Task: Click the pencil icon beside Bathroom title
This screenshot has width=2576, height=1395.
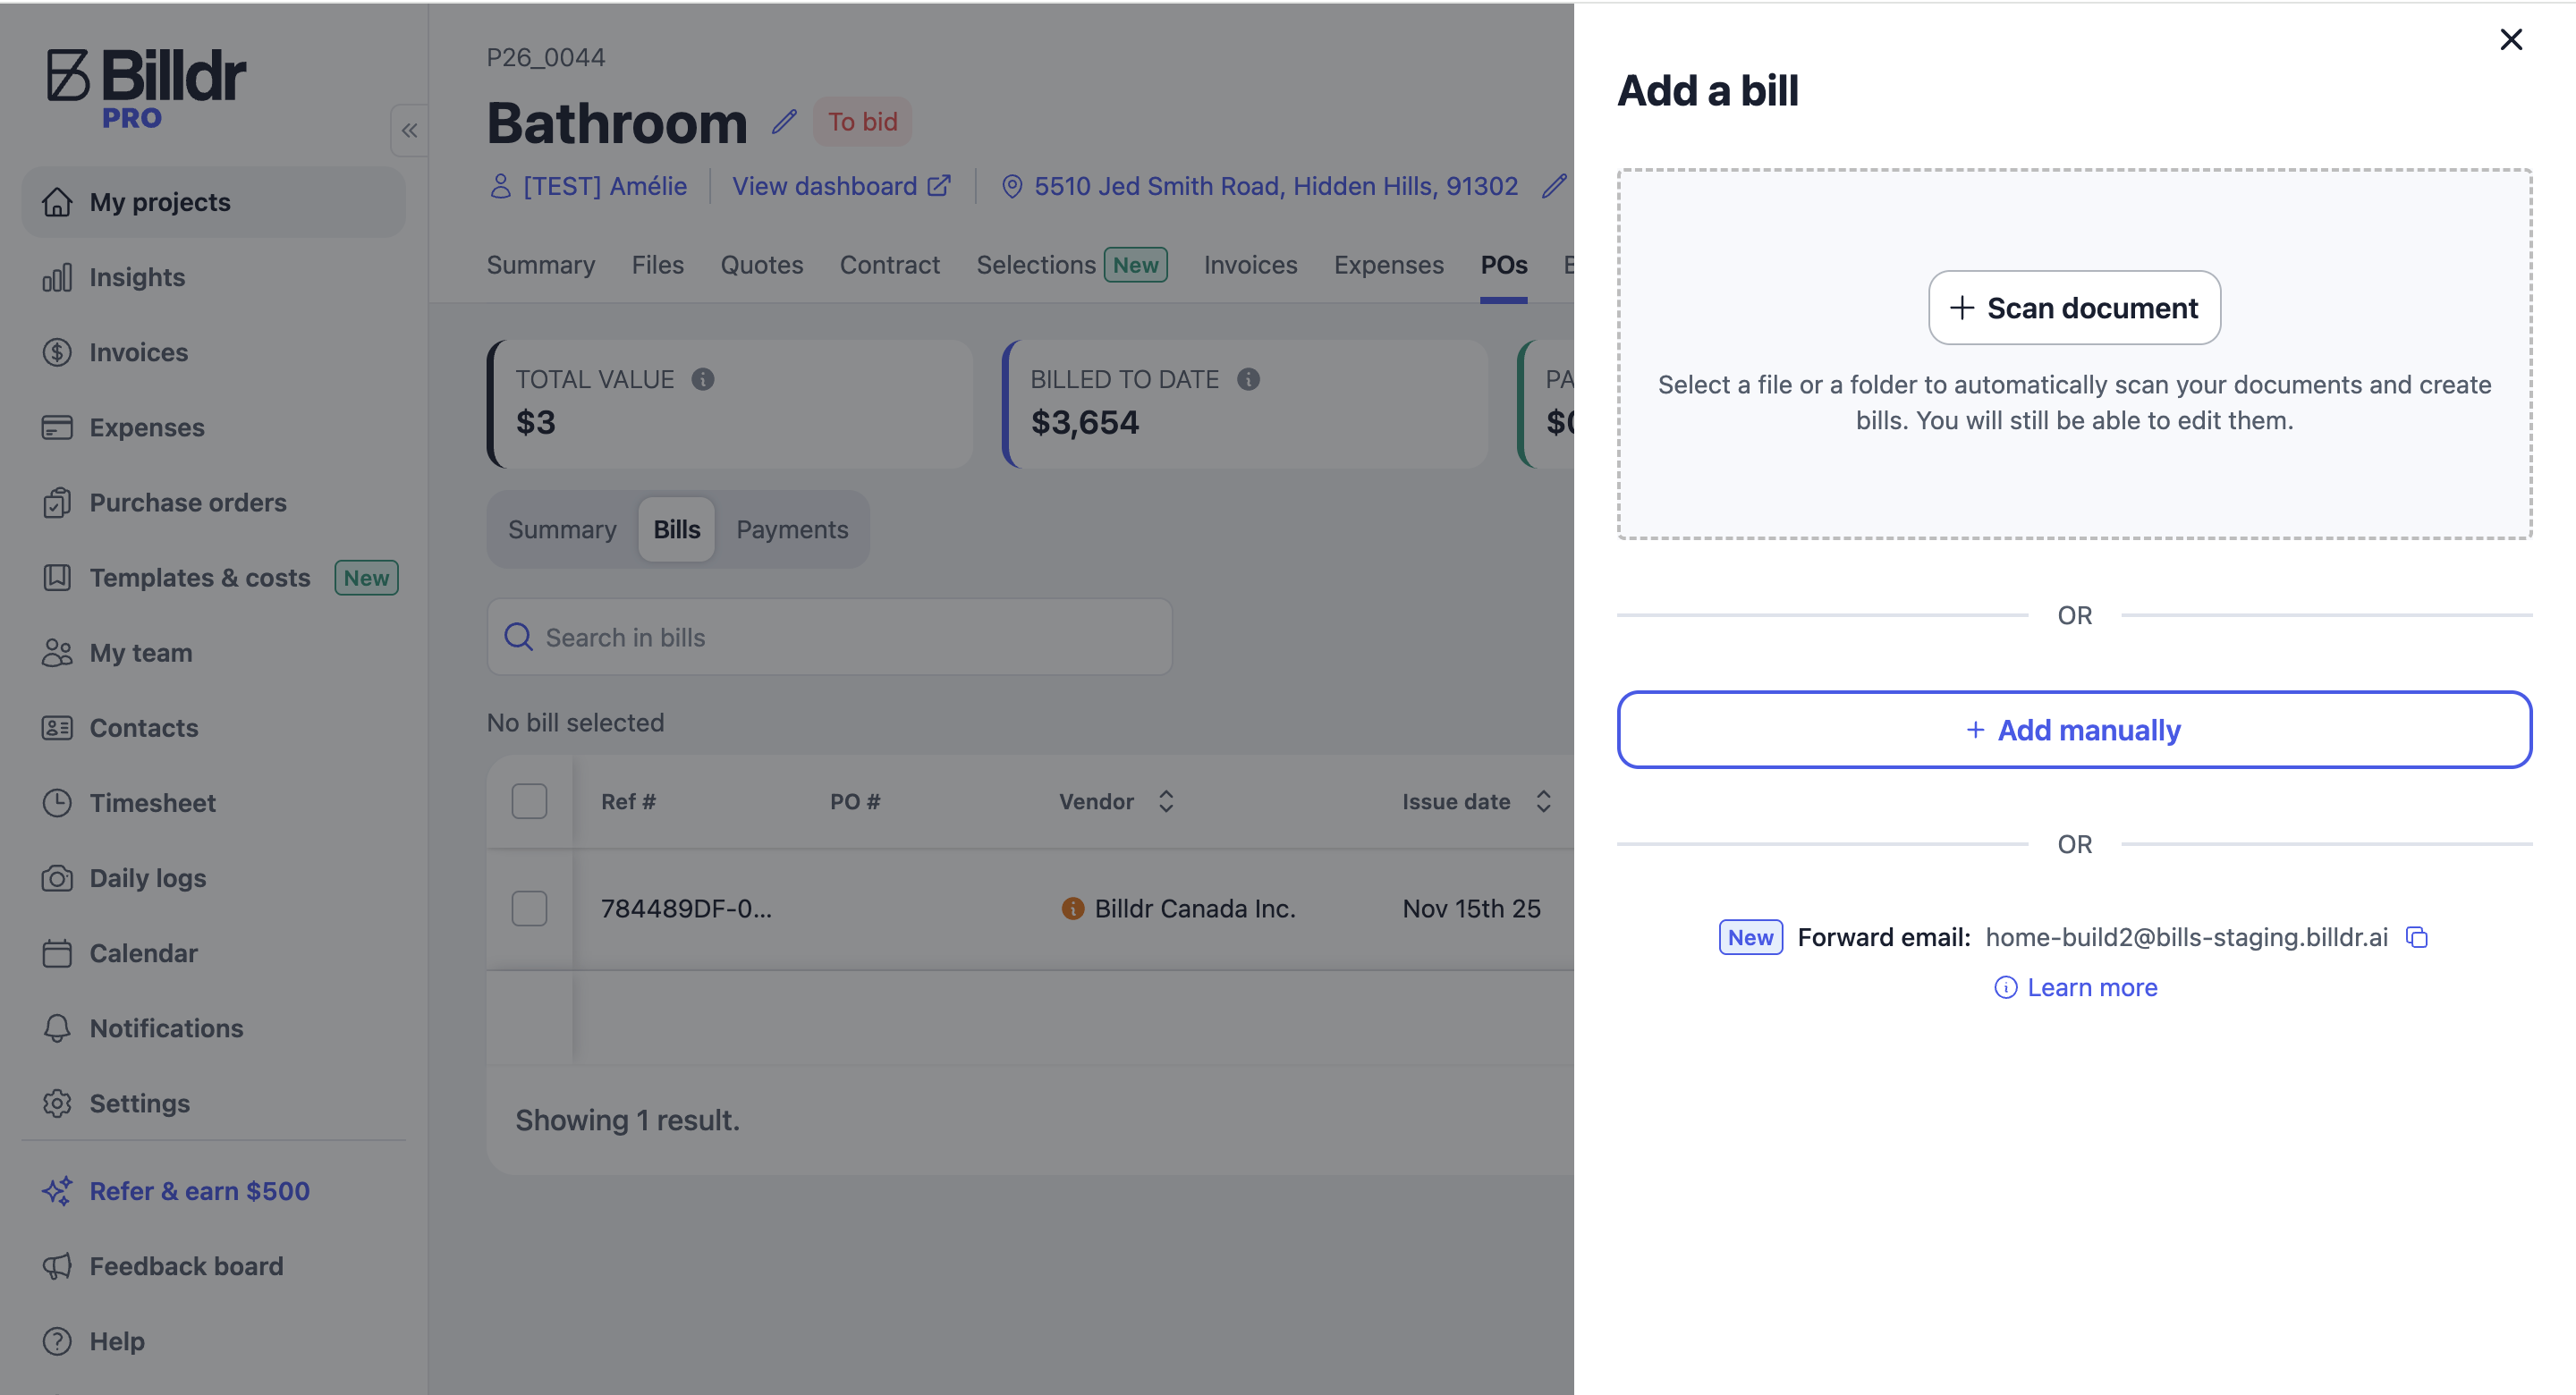Action: [x=784, y=122]
